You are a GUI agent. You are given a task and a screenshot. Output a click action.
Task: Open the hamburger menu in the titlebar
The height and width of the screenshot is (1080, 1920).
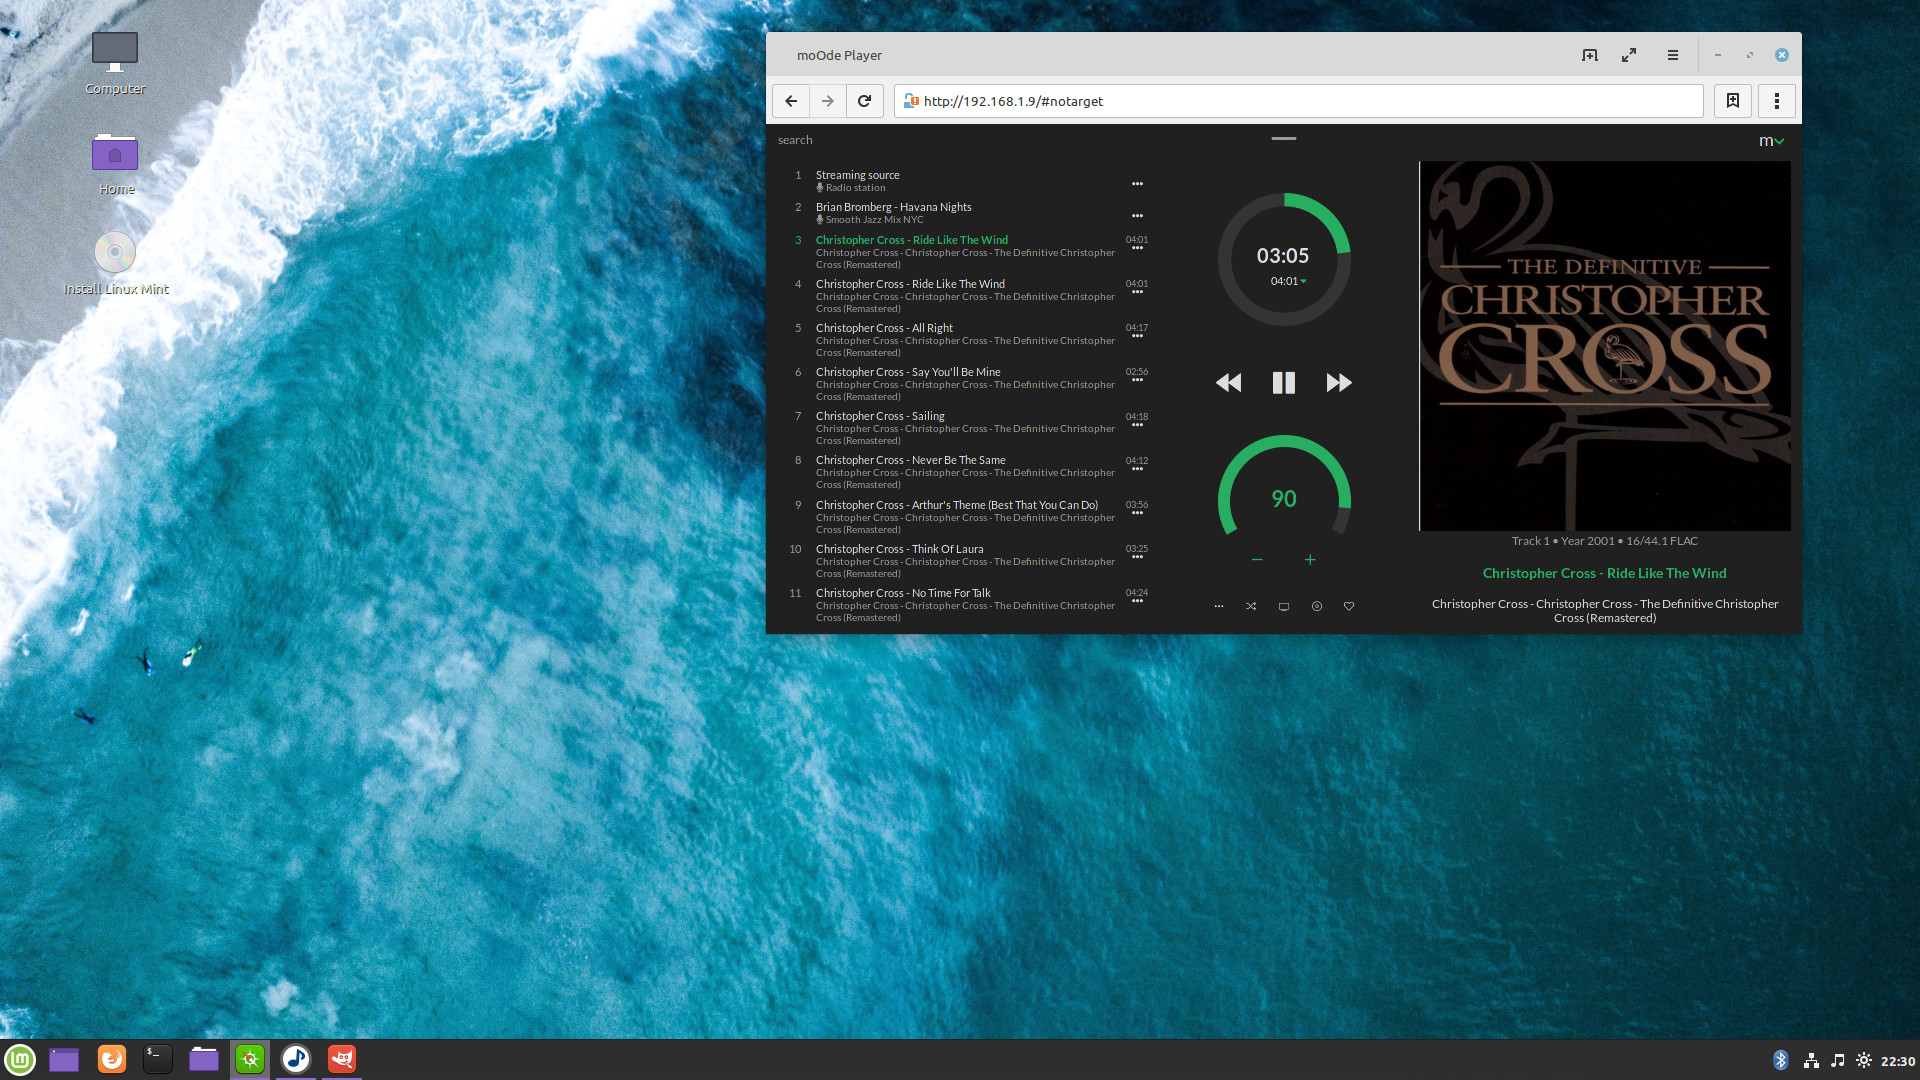point(1671,55)
